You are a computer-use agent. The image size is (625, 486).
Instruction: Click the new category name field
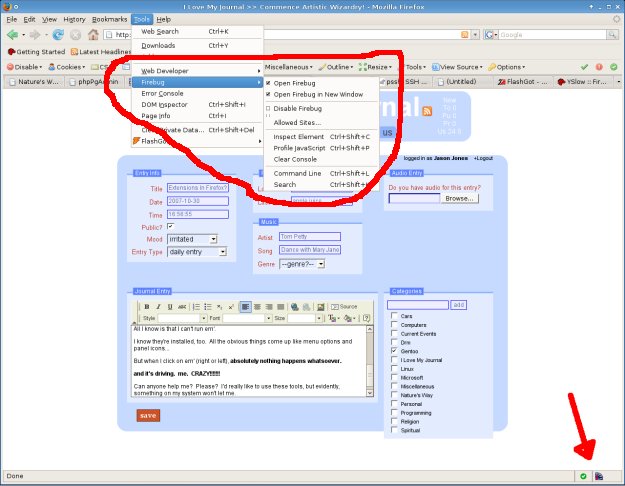point(418,305)
